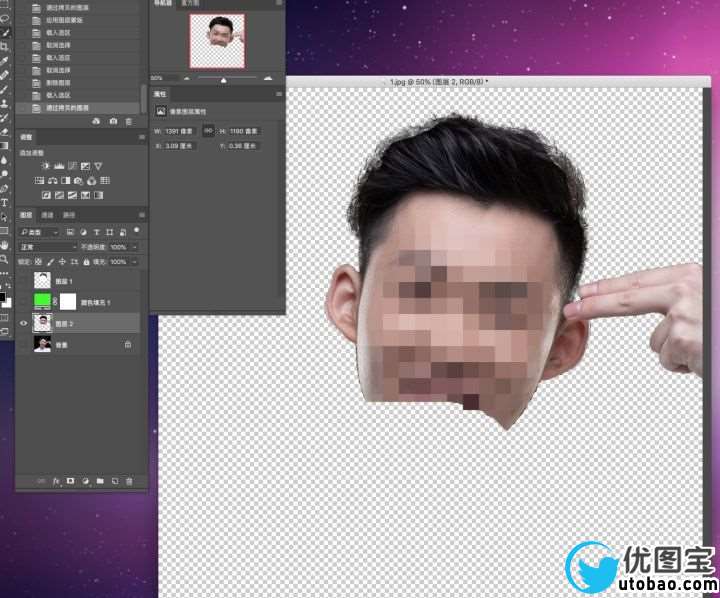Open the Adjustments panel flyout menu
The image size is (720, 598).
pyautogui.click(x=142, y=137)
